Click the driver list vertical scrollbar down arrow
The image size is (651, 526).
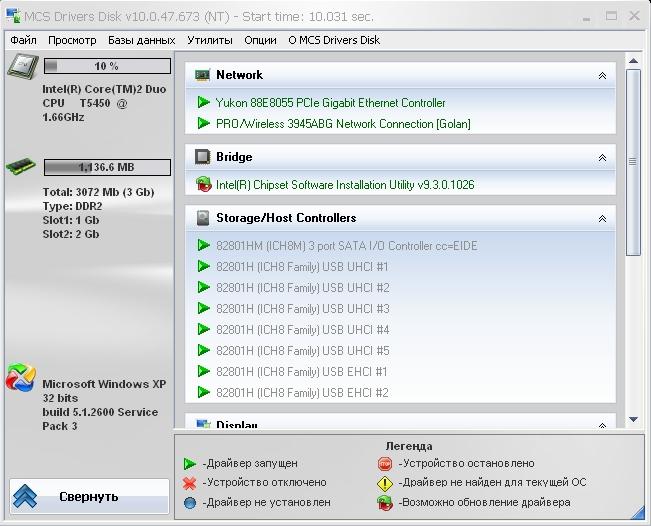tap(633, 420)
